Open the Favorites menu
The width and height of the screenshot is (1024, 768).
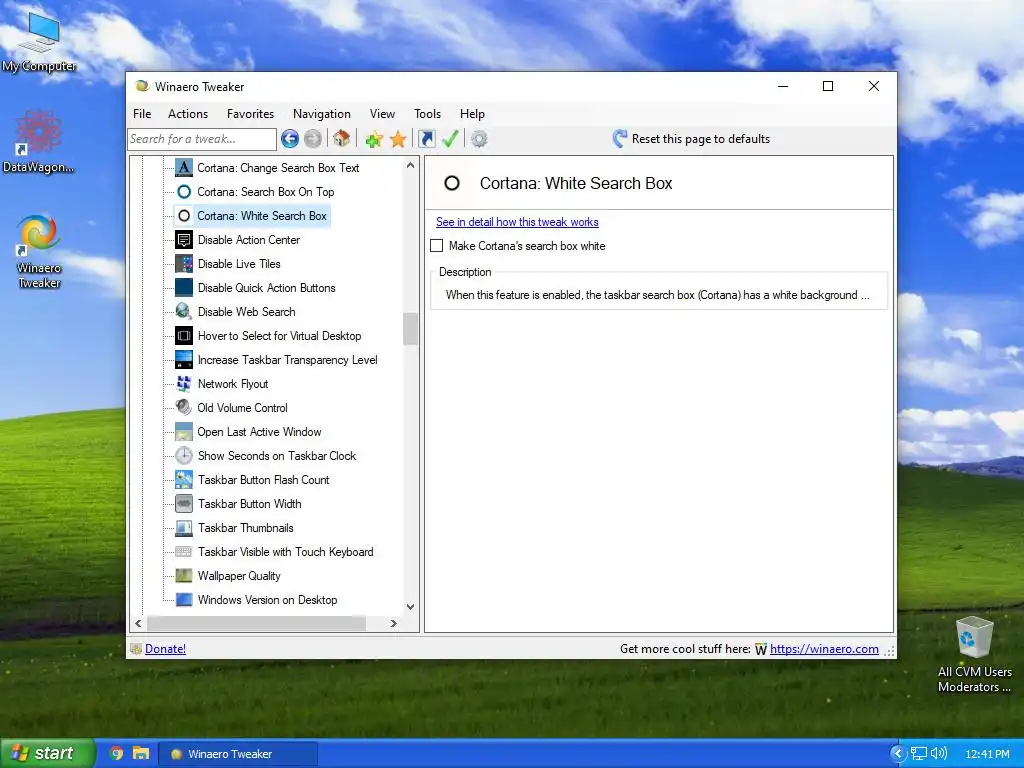(250, 114)
